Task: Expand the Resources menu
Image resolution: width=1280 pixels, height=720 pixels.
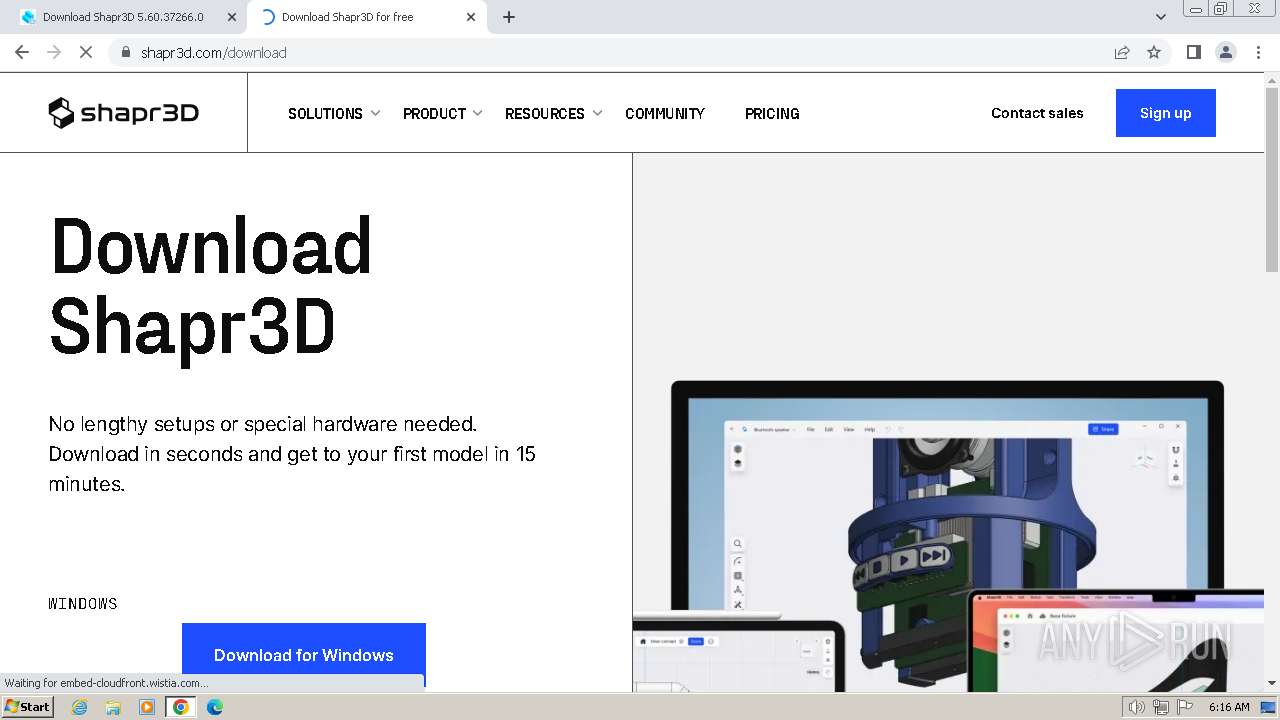Action: click(553, 113)
